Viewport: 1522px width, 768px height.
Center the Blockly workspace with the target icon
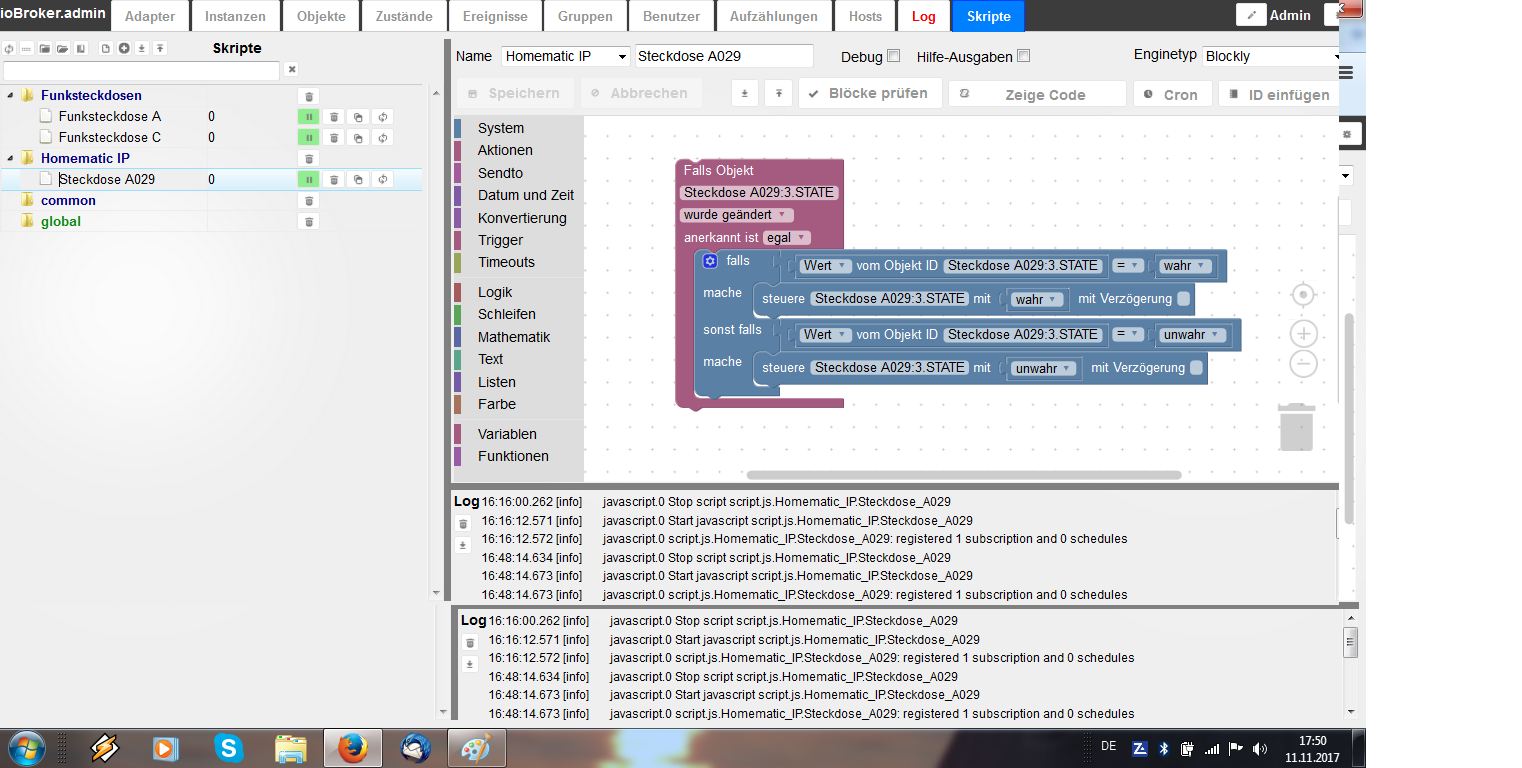1303,295
